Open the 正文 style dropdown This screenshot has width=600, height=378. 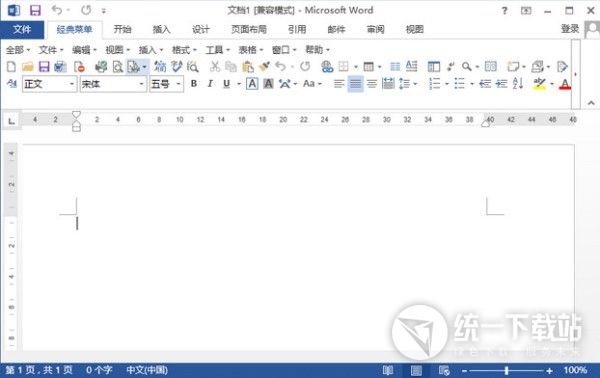[72, 84]
